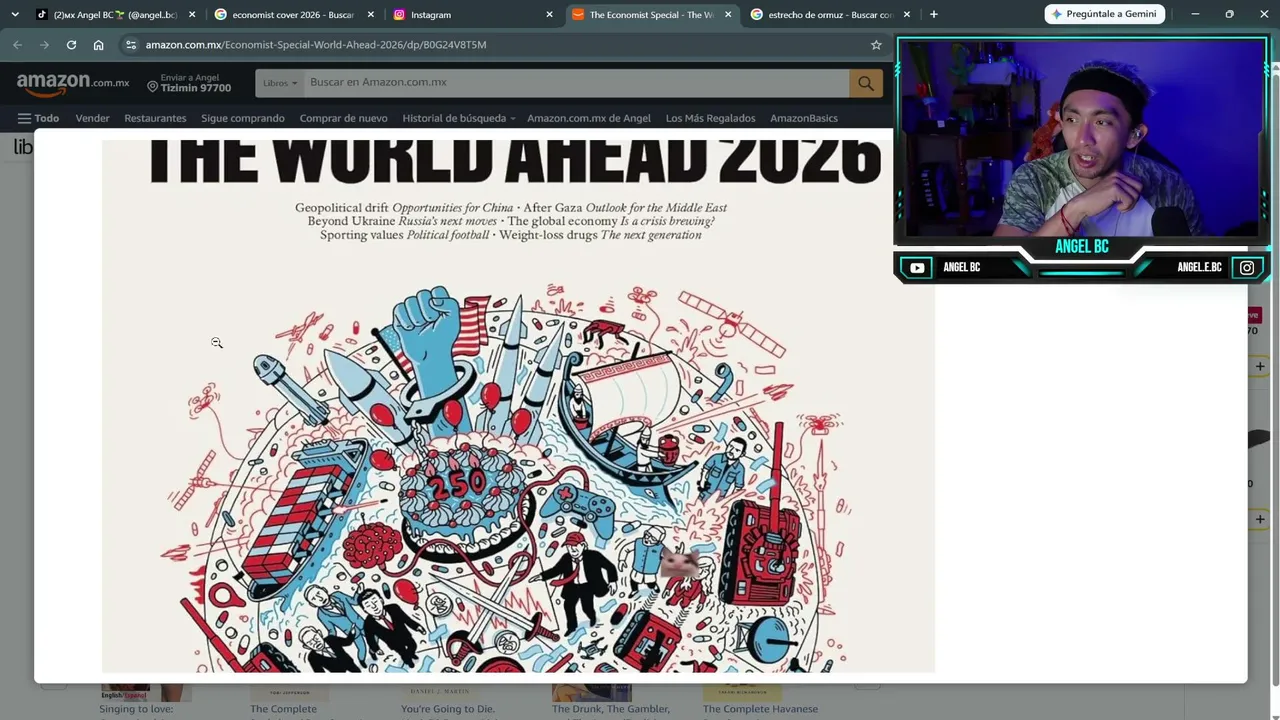Bookmark this page with the star
Viewport: 1280px width, 720px height.
(876, 45)
